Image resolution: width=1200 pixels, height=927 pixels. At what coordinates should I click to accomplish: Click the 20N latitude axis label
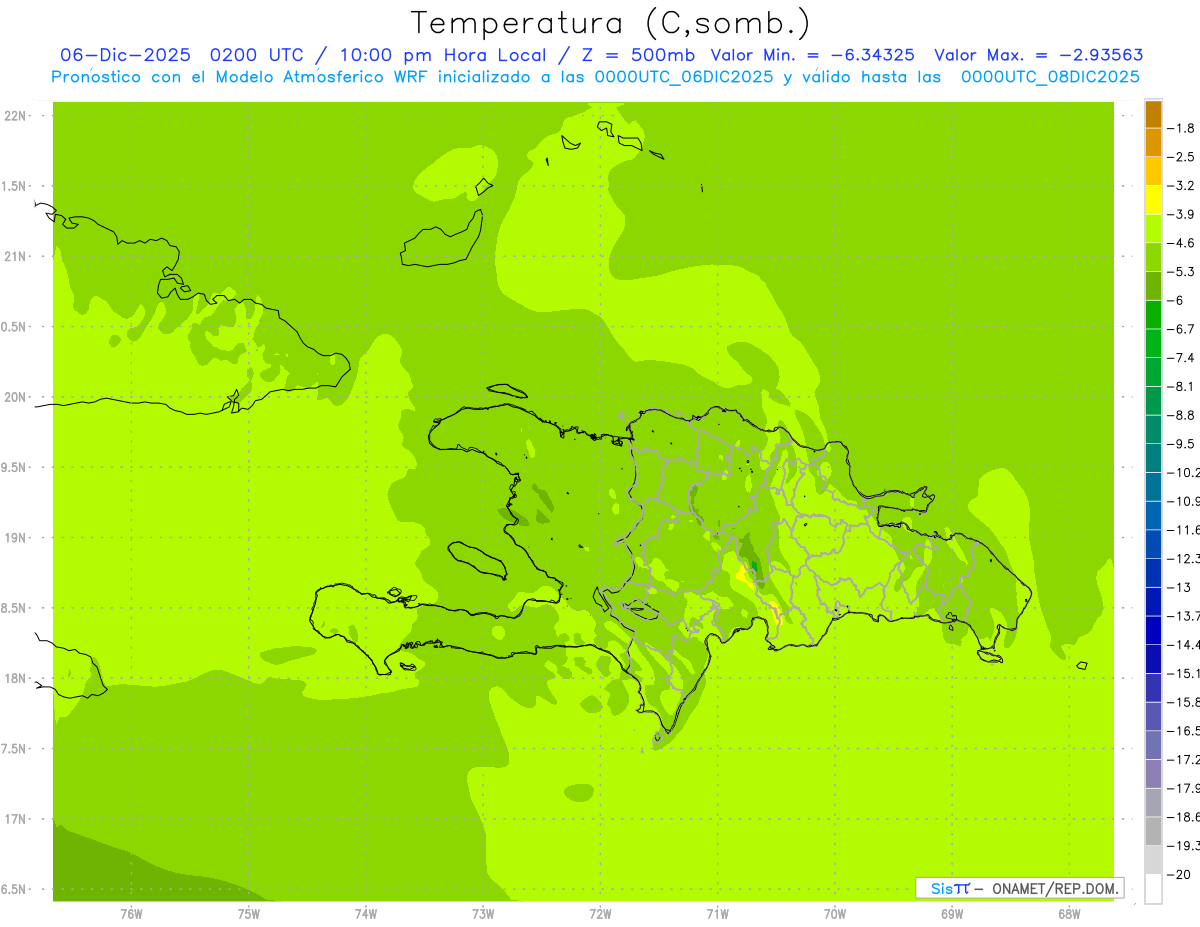click(15, 397)
